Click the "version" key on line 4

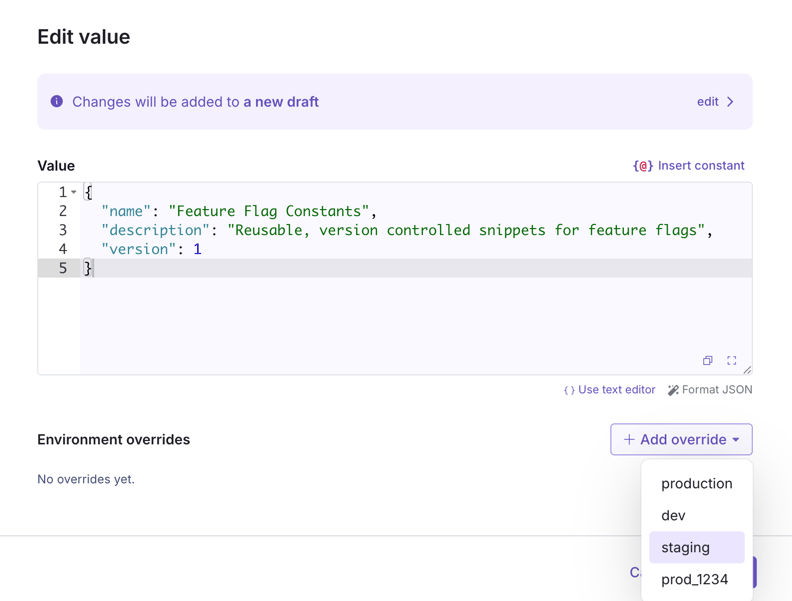click(x=138, y=249)
